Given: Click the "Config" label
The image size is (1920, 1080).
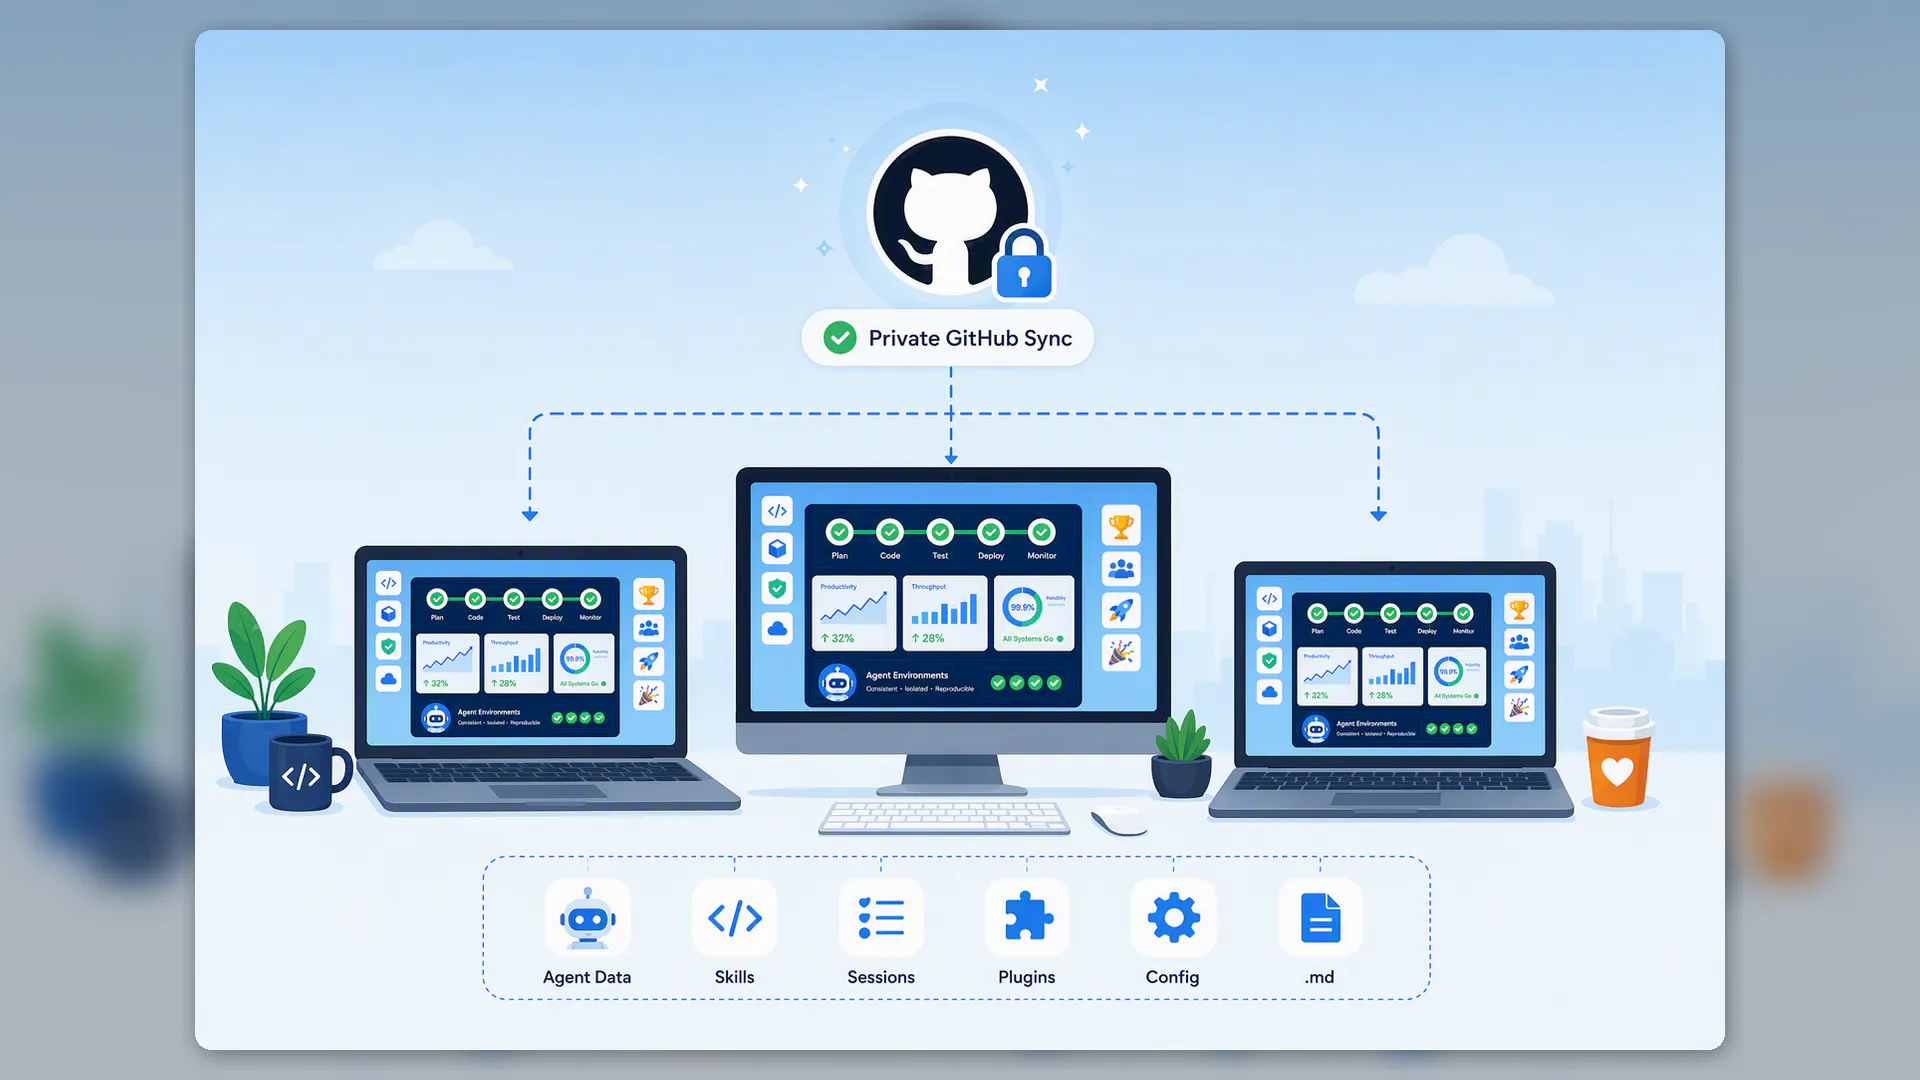Looking at the screenshot, I should (x=1172, y=977).
